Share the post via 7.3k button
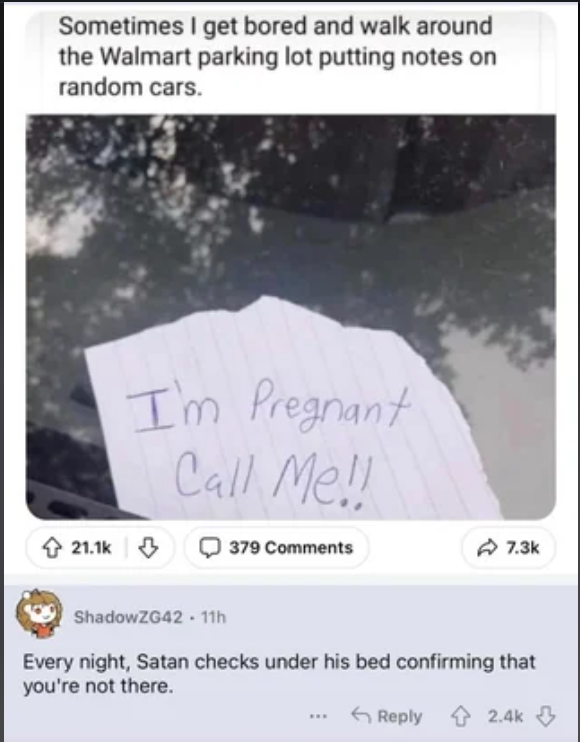 pyautogui.click(x=508, y=548)
